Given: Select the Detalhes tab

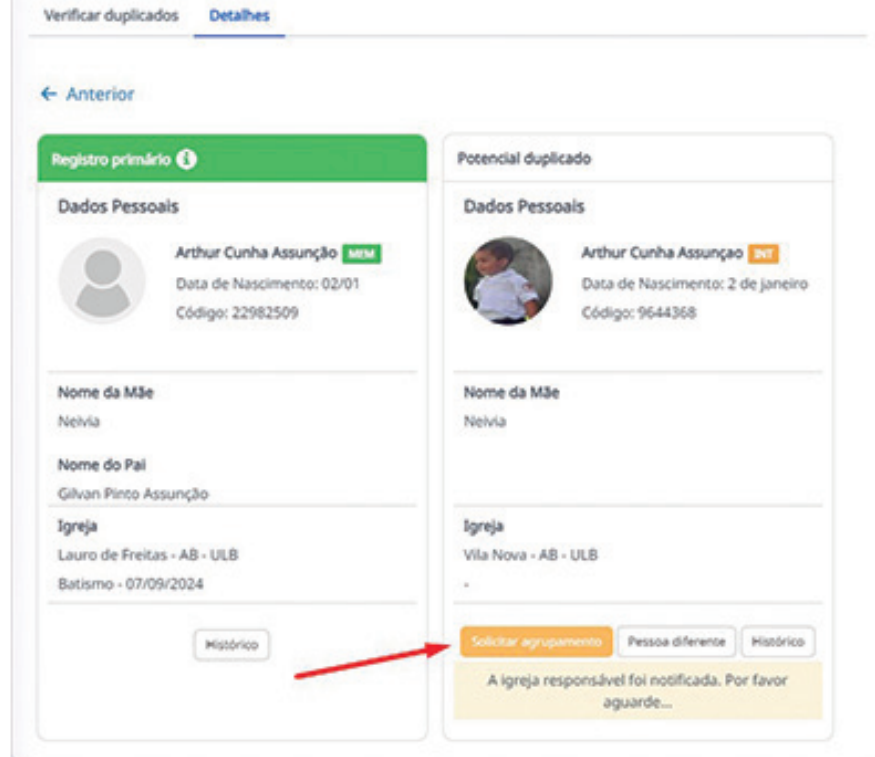Looking at the screenshot, I should [x=240, y=16].
